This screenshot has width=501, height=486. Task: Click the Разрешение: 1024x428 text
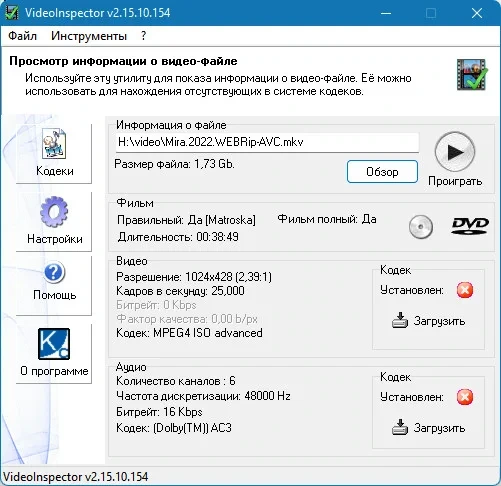pyautogui.click(x=194, y=277)
